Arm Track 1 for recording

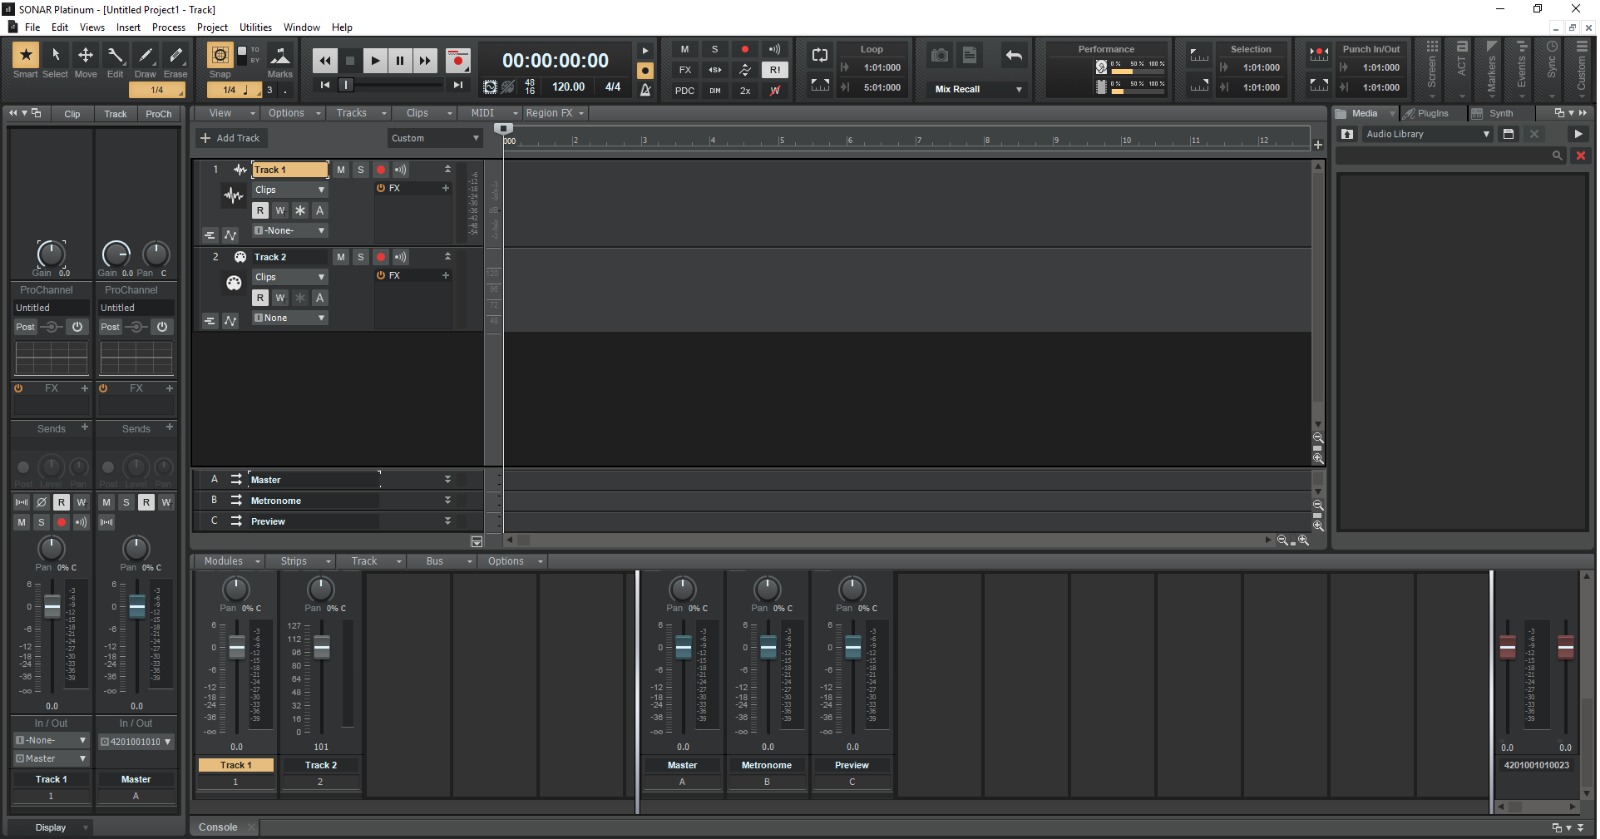point(380,170)
